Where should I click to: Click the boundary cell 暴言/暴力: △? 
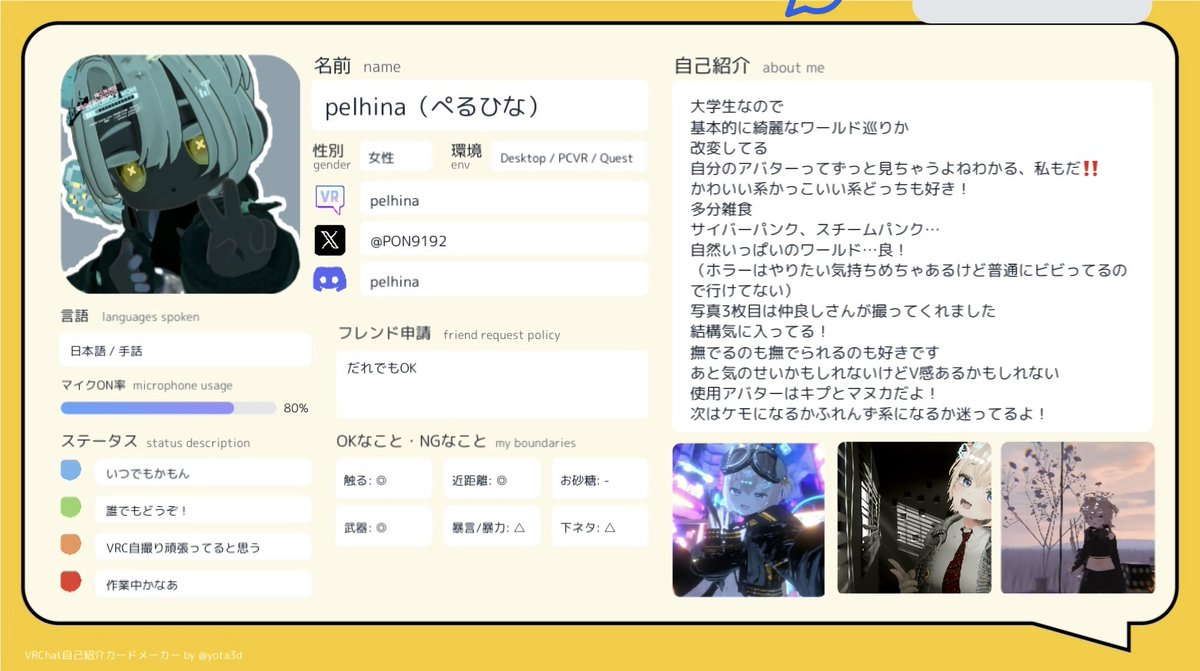(x=491, y=526)
